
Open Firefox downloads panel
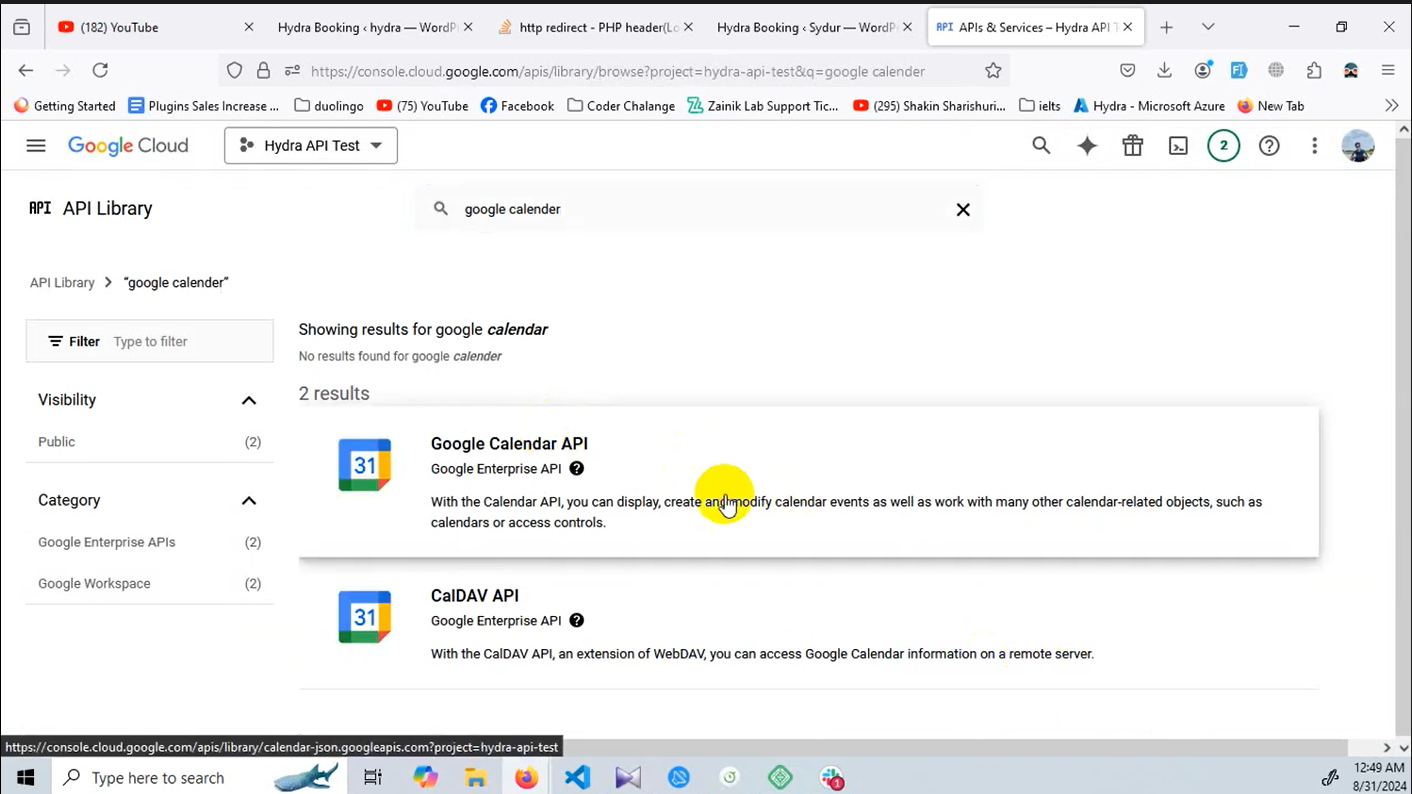click(x=1164, y=70)
